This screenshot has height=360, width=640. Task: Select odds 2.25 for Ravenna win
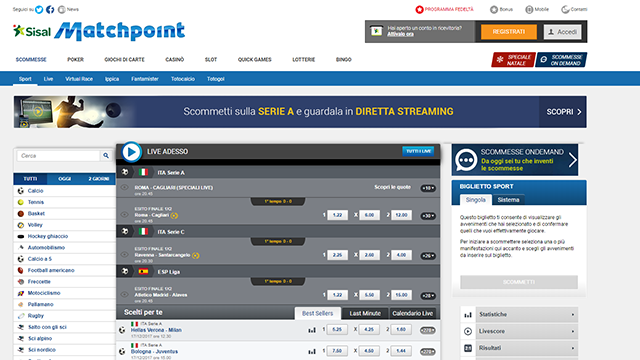(x=338, y=255)
